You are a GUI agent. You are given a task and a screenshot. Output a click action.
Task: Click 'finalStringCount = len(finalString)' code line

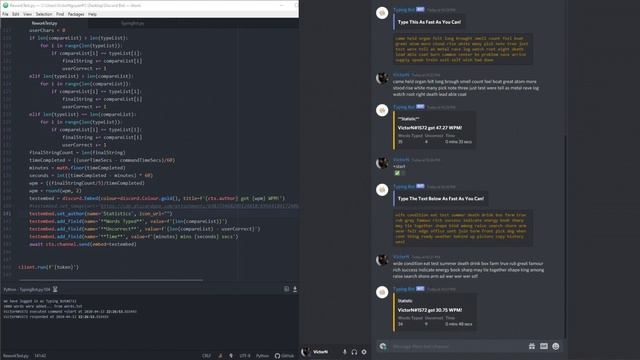pos(77,152)
